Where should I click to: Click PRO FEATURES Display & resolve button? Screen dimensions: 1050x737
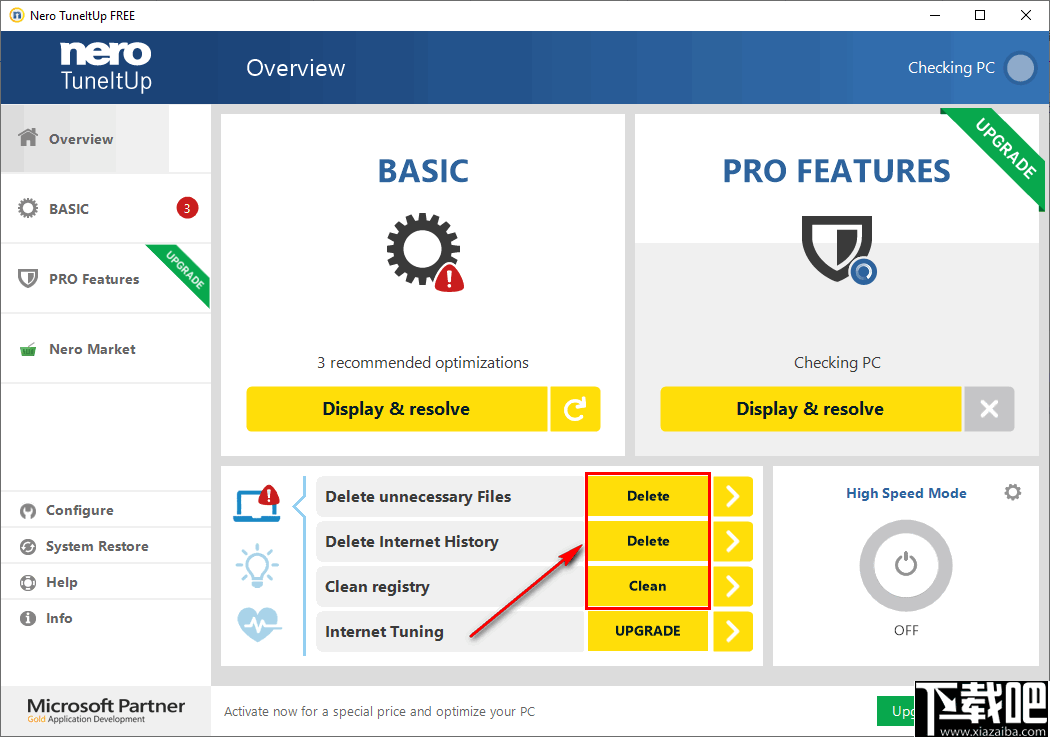[x=810, y=409]
